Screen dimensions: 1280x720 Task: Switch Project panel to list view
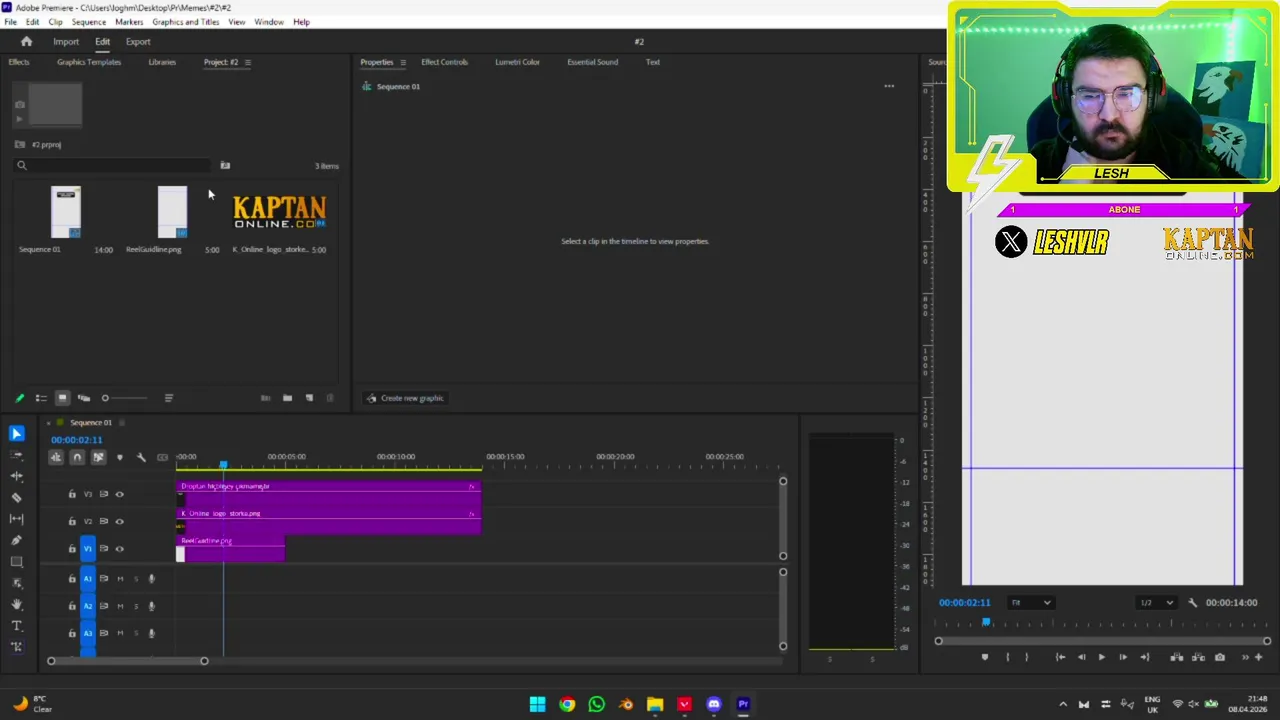pos(41,398)
